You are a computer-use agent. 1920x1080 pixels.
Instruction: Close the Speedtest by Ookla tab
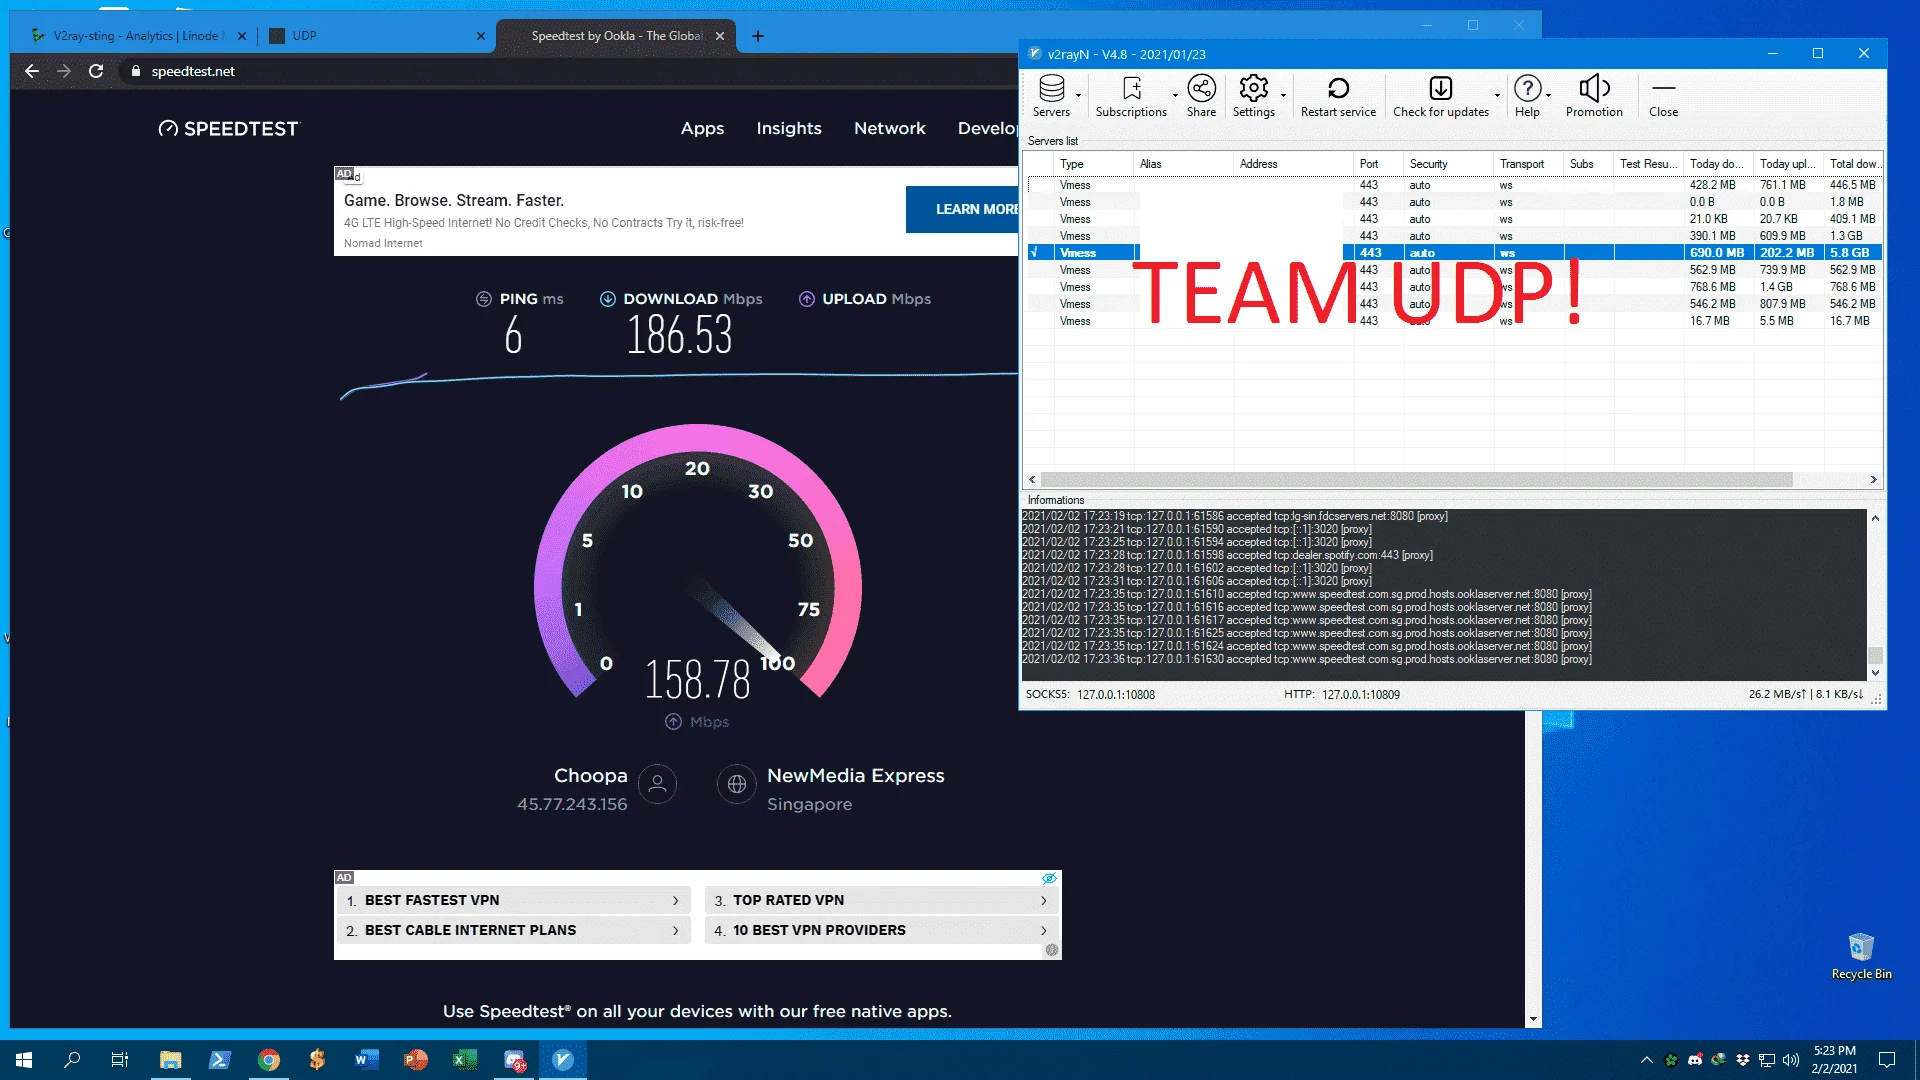720,36
